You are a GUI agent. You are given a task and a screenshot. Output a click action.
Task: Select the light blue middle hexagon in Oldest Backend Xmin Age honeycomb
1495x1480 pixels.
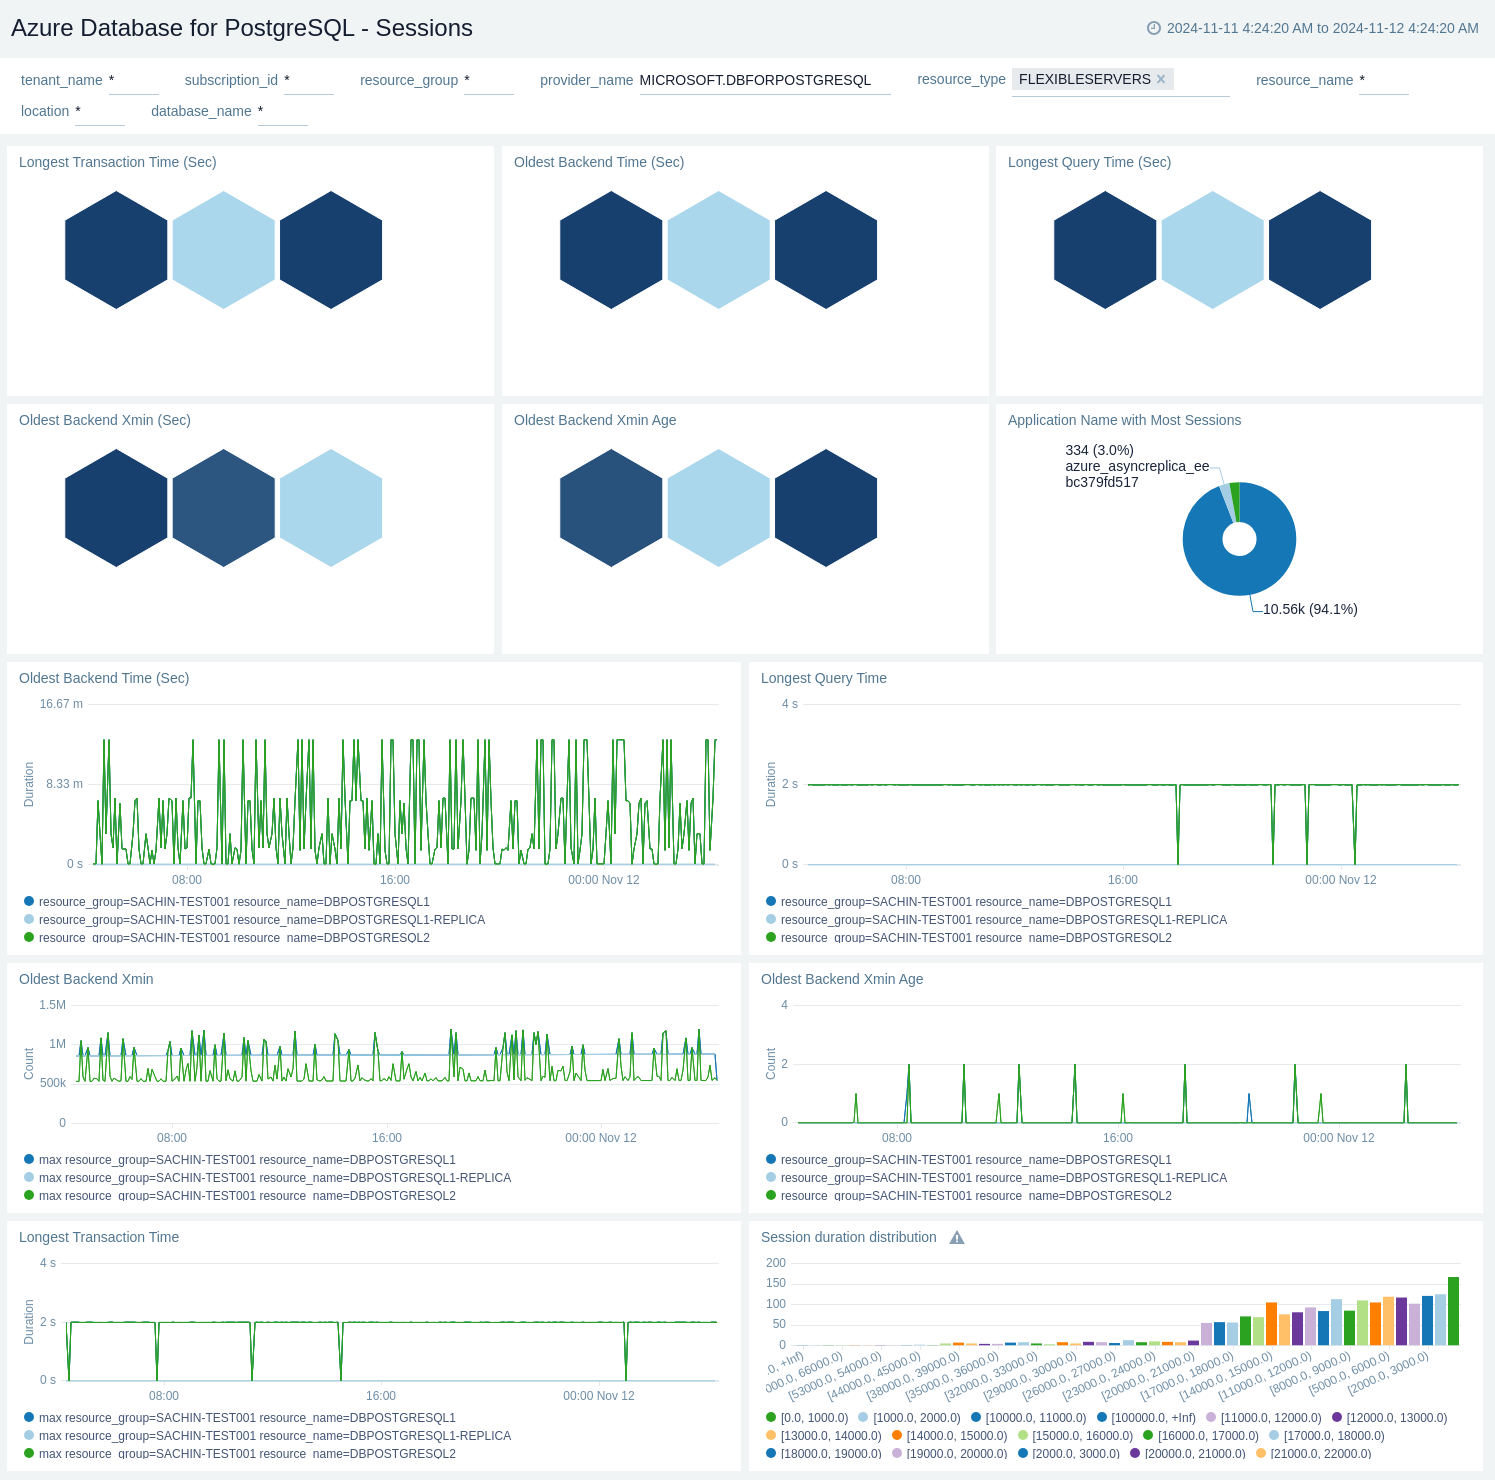(718, 508)
